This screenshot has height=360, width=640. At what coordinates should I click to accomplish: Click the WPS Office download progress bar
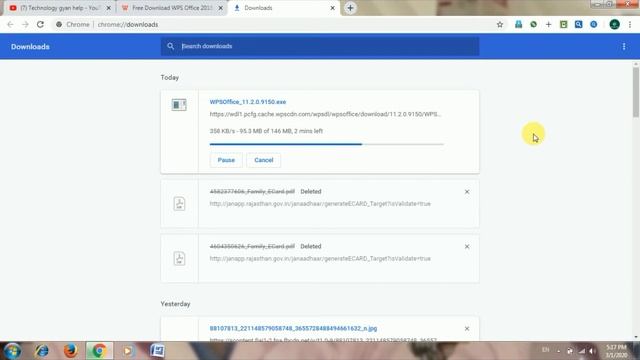pyautogui.click(x=327, y=144)
